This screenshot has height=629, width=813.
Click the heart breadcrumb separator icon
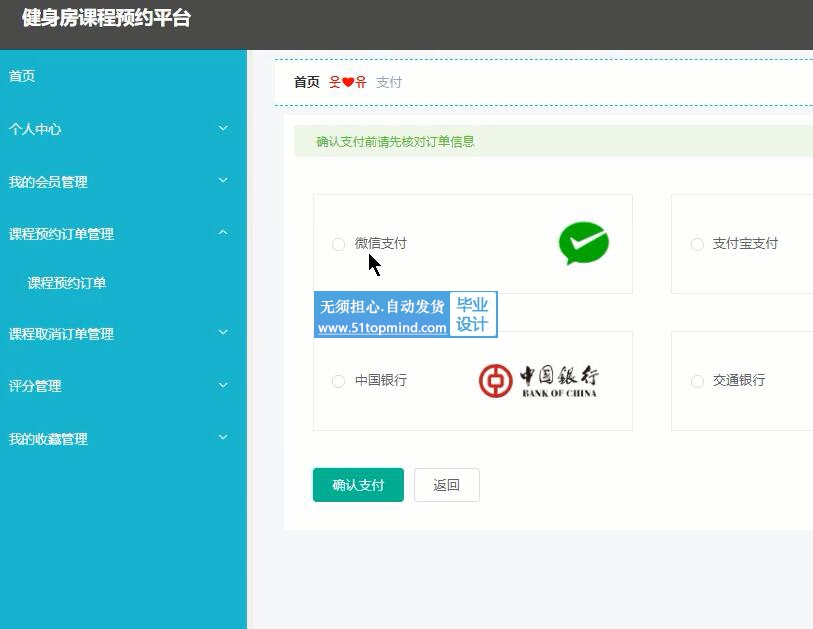tap(348, 82)
